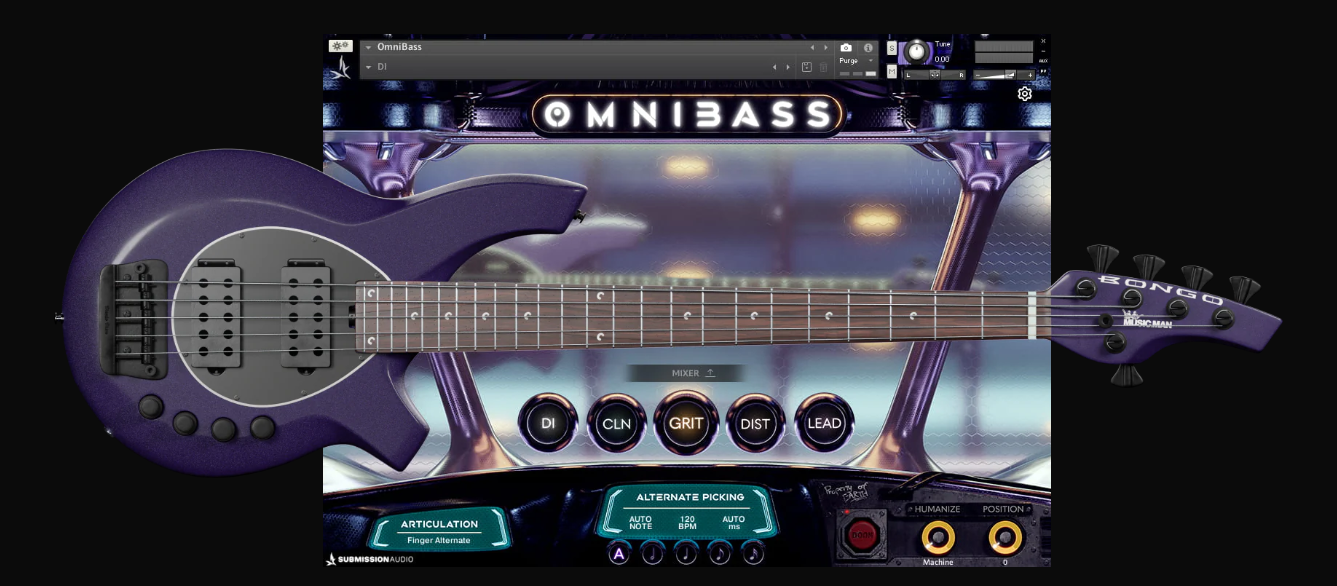Click the Machine humanize value label
Screen dimensions: 1337x586
938,562
